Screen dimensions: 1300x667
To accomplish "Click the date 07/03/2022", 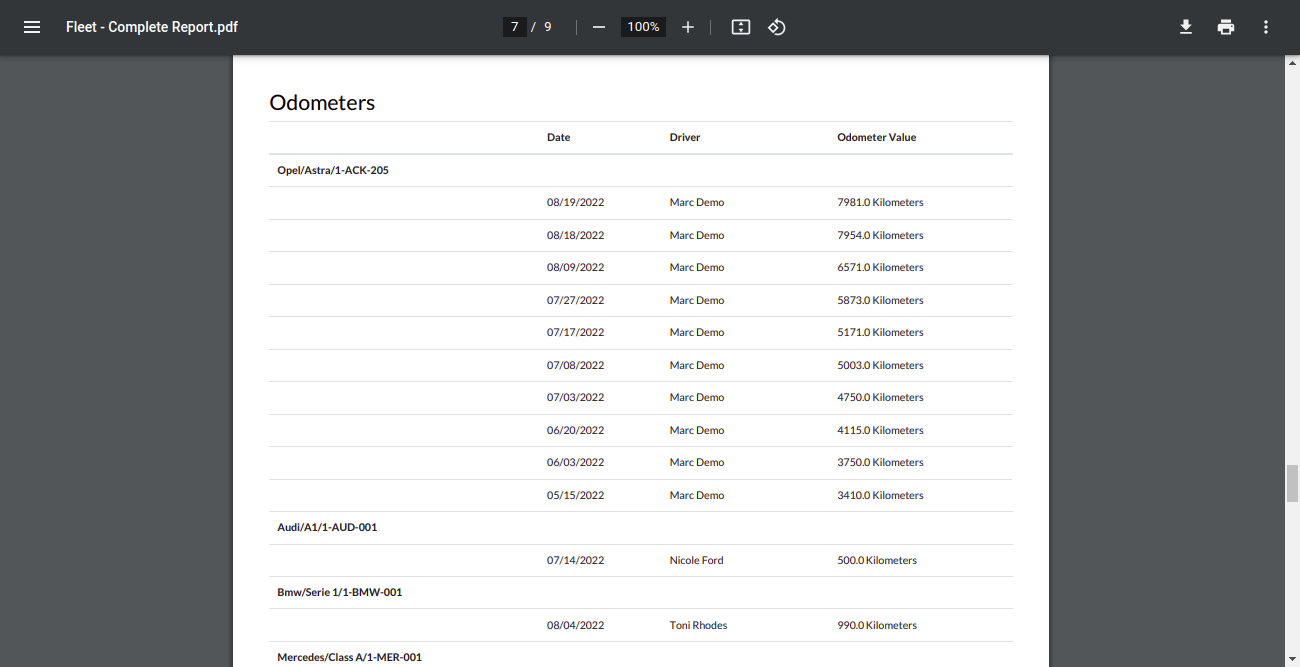I will 575,397.
